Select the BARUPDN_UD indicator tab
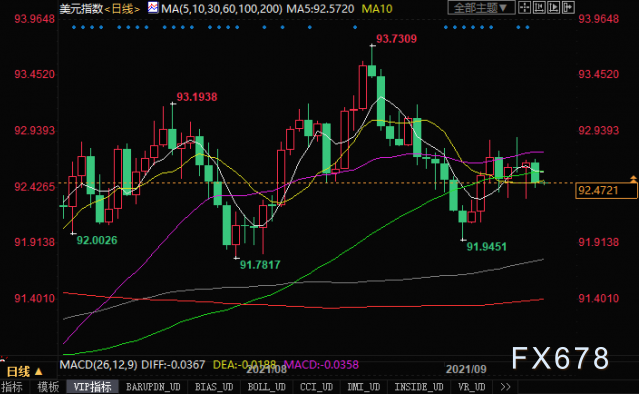The width and height of the screenshot is (640, 394). 153,387
